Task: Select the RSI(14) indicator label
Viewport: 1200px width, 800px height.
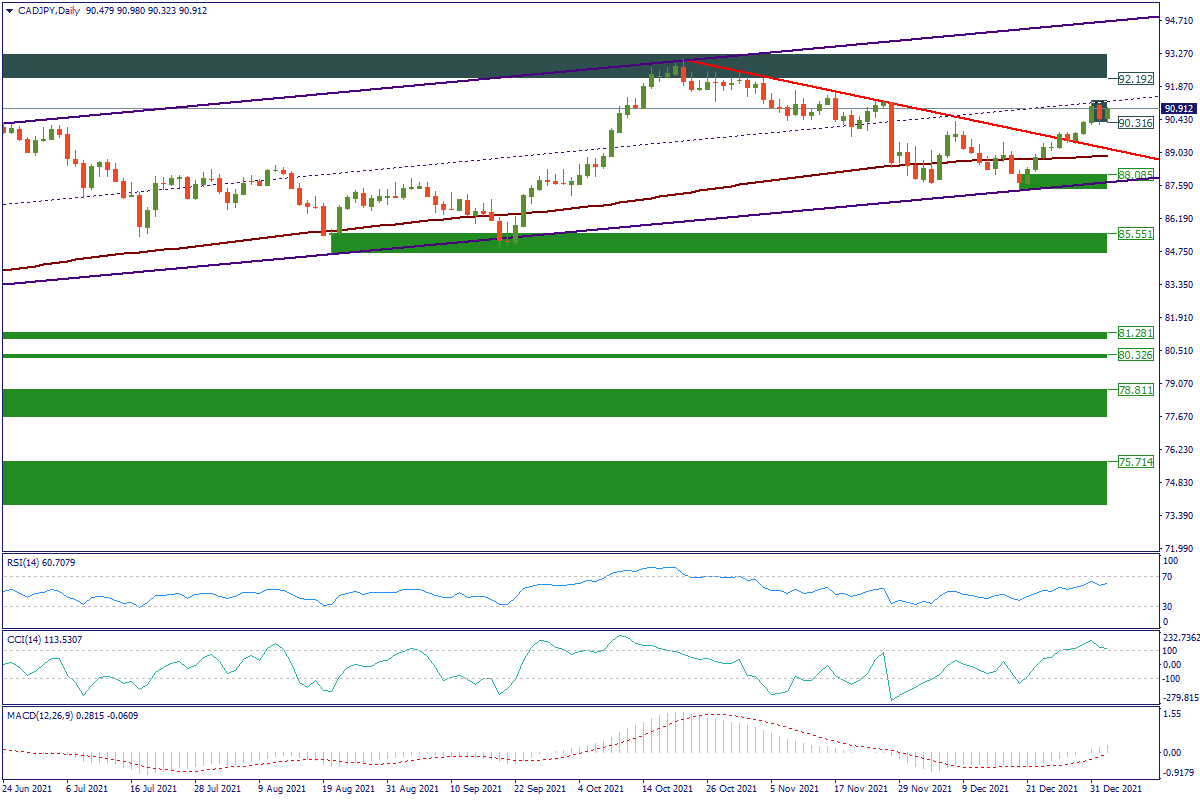Action: pyautogui.click(x=40, y=563)
